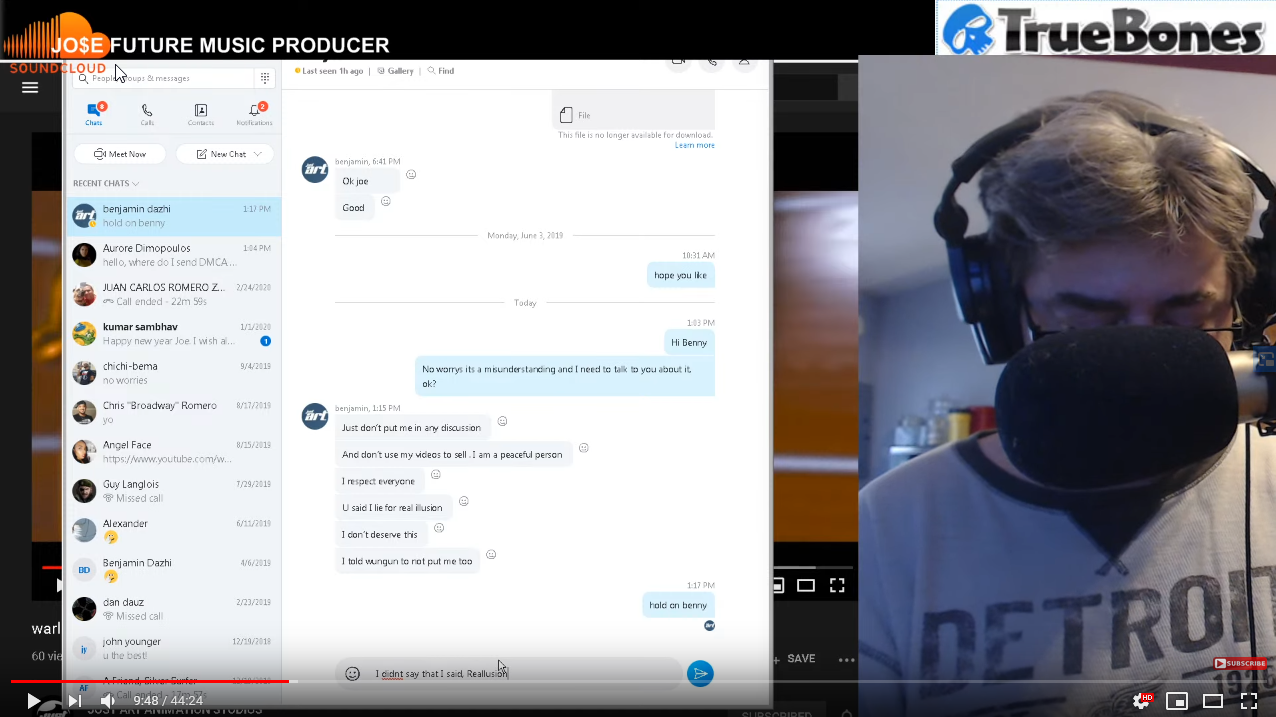
Task: Select the Benjamin Dazhi chat with BD avatar
Action: [173, 570]
